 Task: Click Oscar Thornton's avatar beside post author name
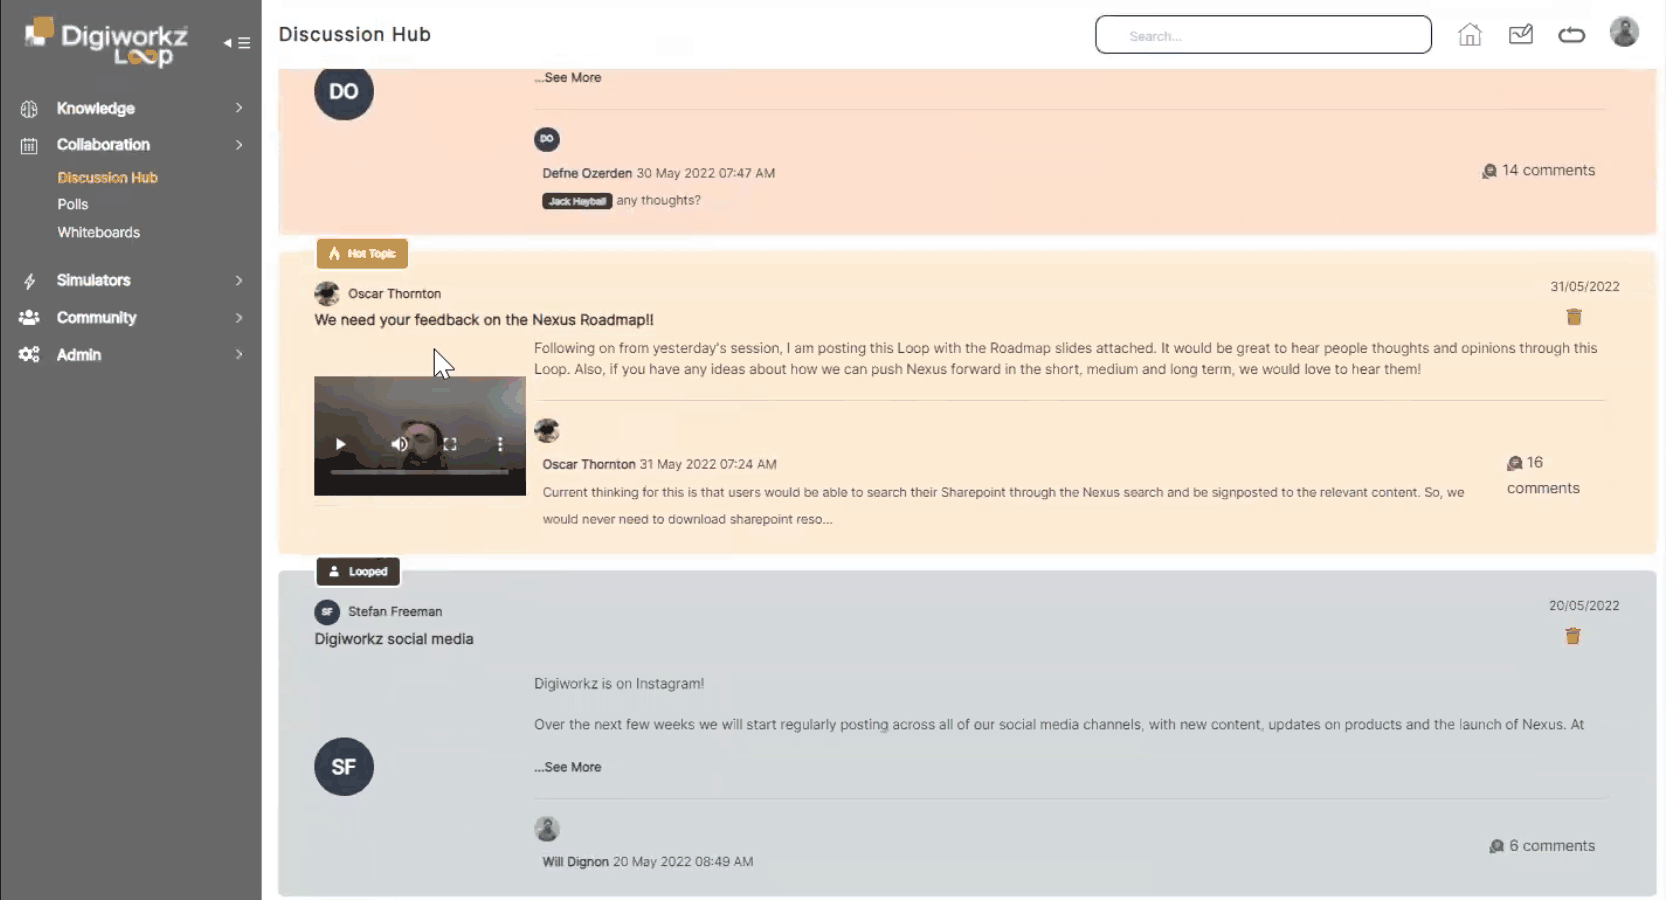click(327, 293)
